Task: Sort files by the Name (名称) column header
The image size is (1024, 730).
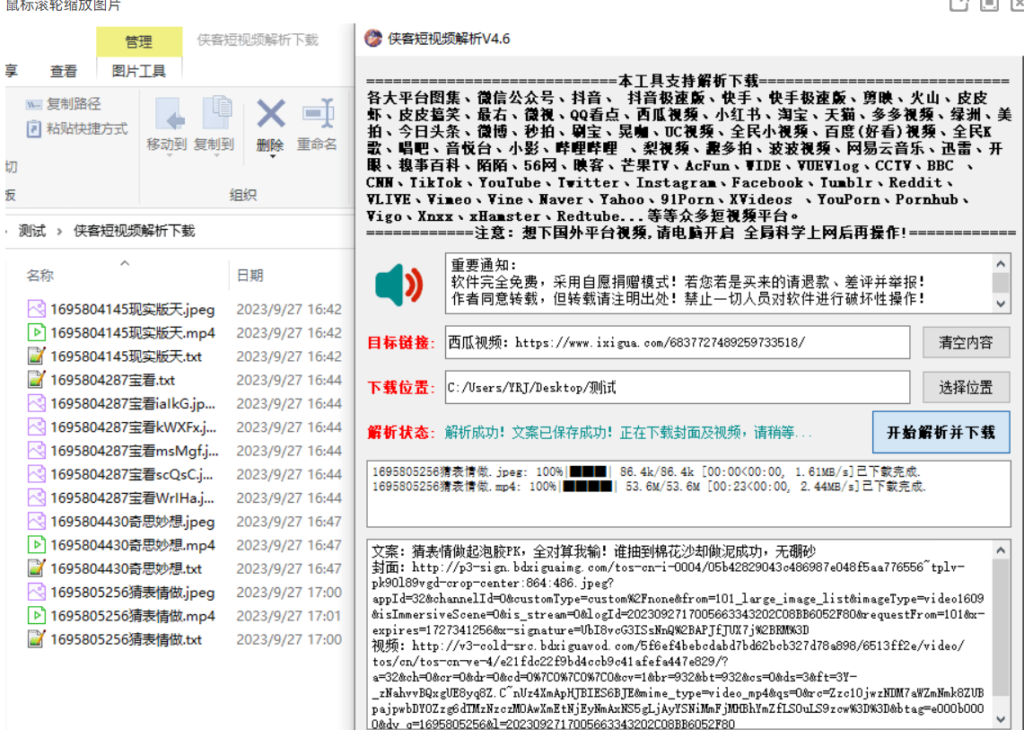Action: (40, 275)
